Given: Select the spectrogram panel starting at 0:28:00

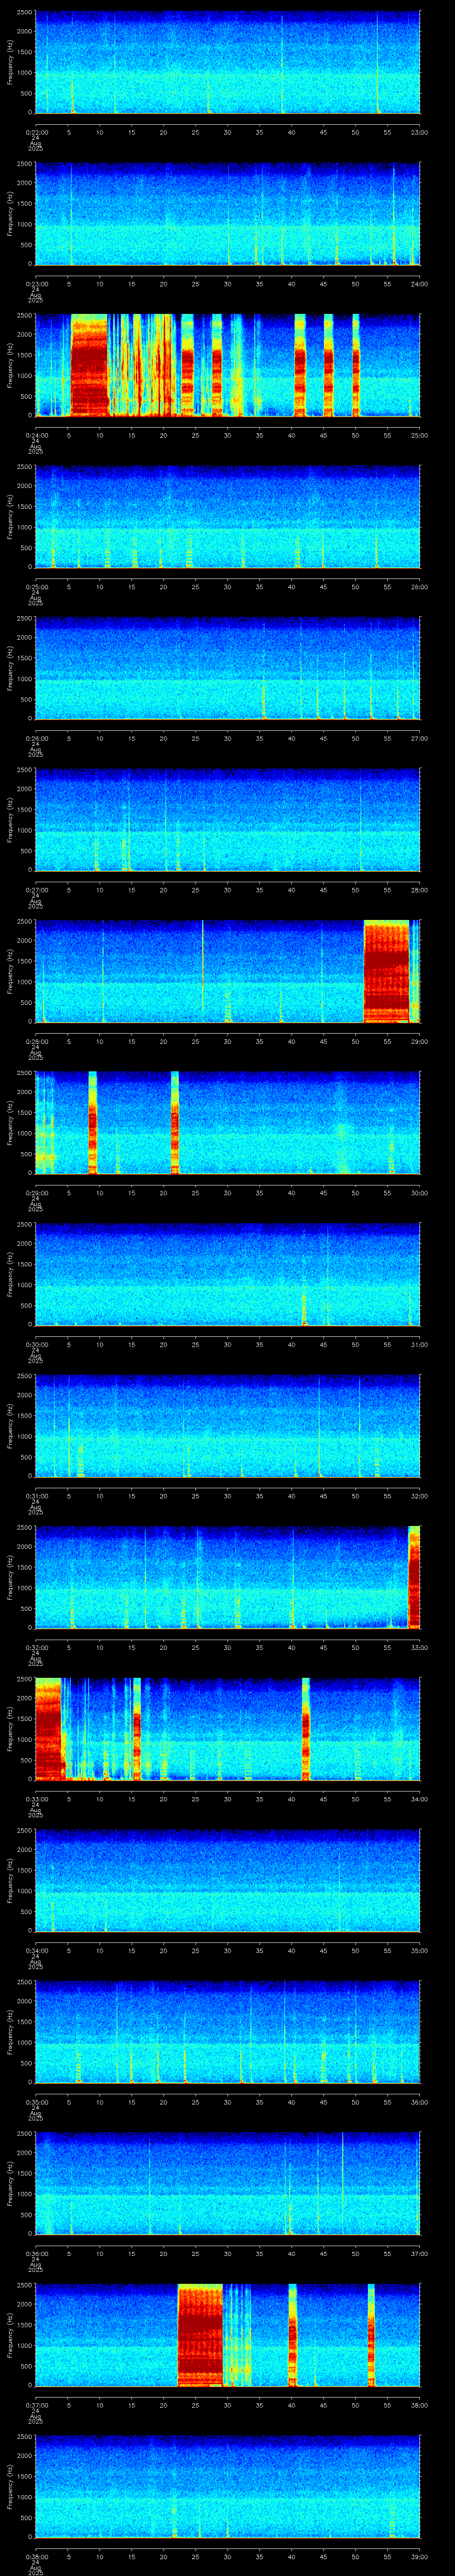Looking at the screenshot, I should point(228,971).
